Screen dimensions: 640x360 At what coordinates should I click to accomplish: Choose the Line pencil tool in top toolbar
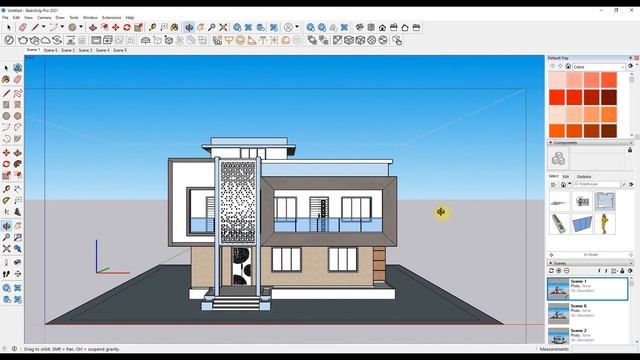click(x=36, y=27)
